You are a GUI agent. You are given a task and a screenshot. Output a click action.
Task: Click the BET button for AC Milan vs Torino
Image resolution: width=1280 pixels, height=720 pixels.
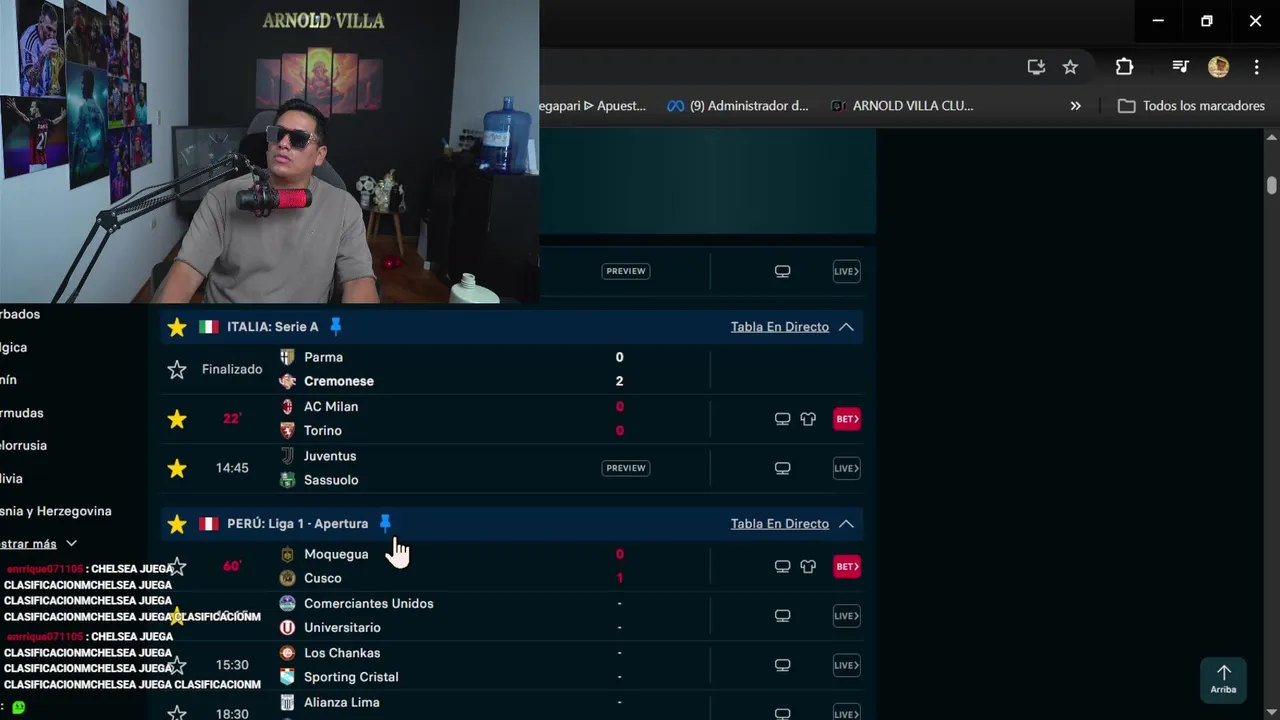[846, 419]
